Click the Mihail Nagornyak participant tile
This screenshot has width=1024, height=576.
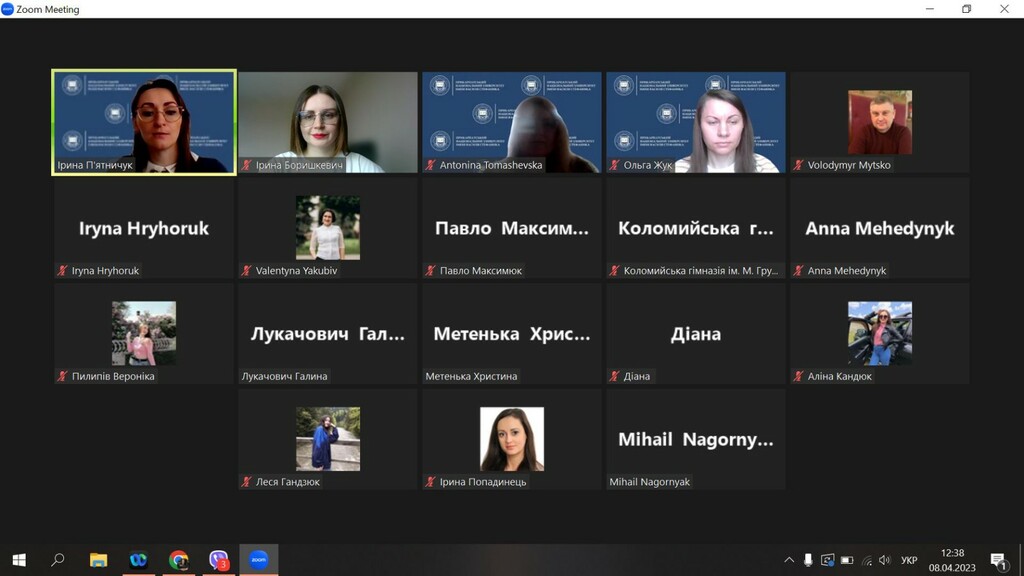tap(696, 439)
